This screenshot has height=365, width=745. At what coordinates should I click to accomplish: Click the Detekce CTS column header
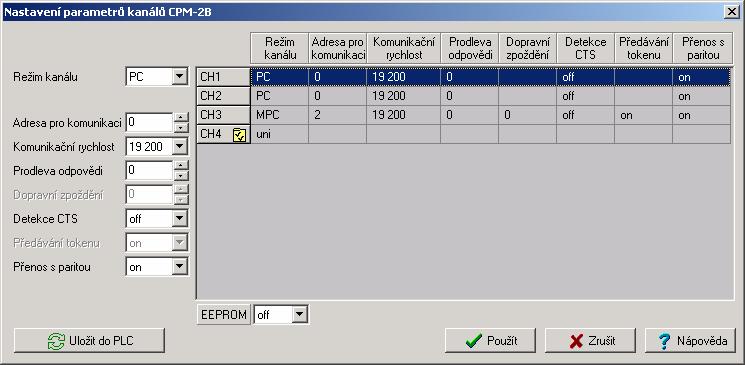pos(585,48)
